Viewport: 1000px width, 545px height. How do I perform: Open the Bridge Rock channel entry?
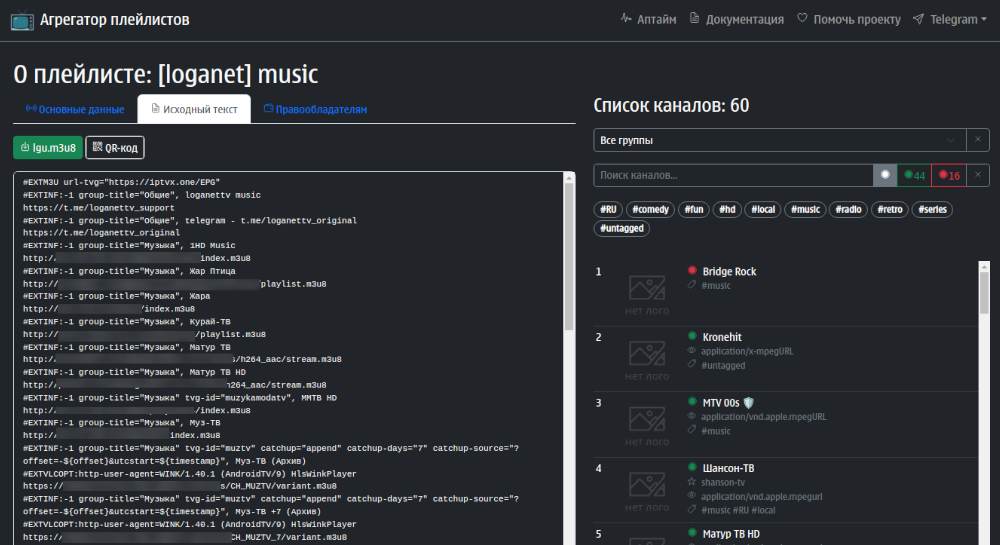729,272
